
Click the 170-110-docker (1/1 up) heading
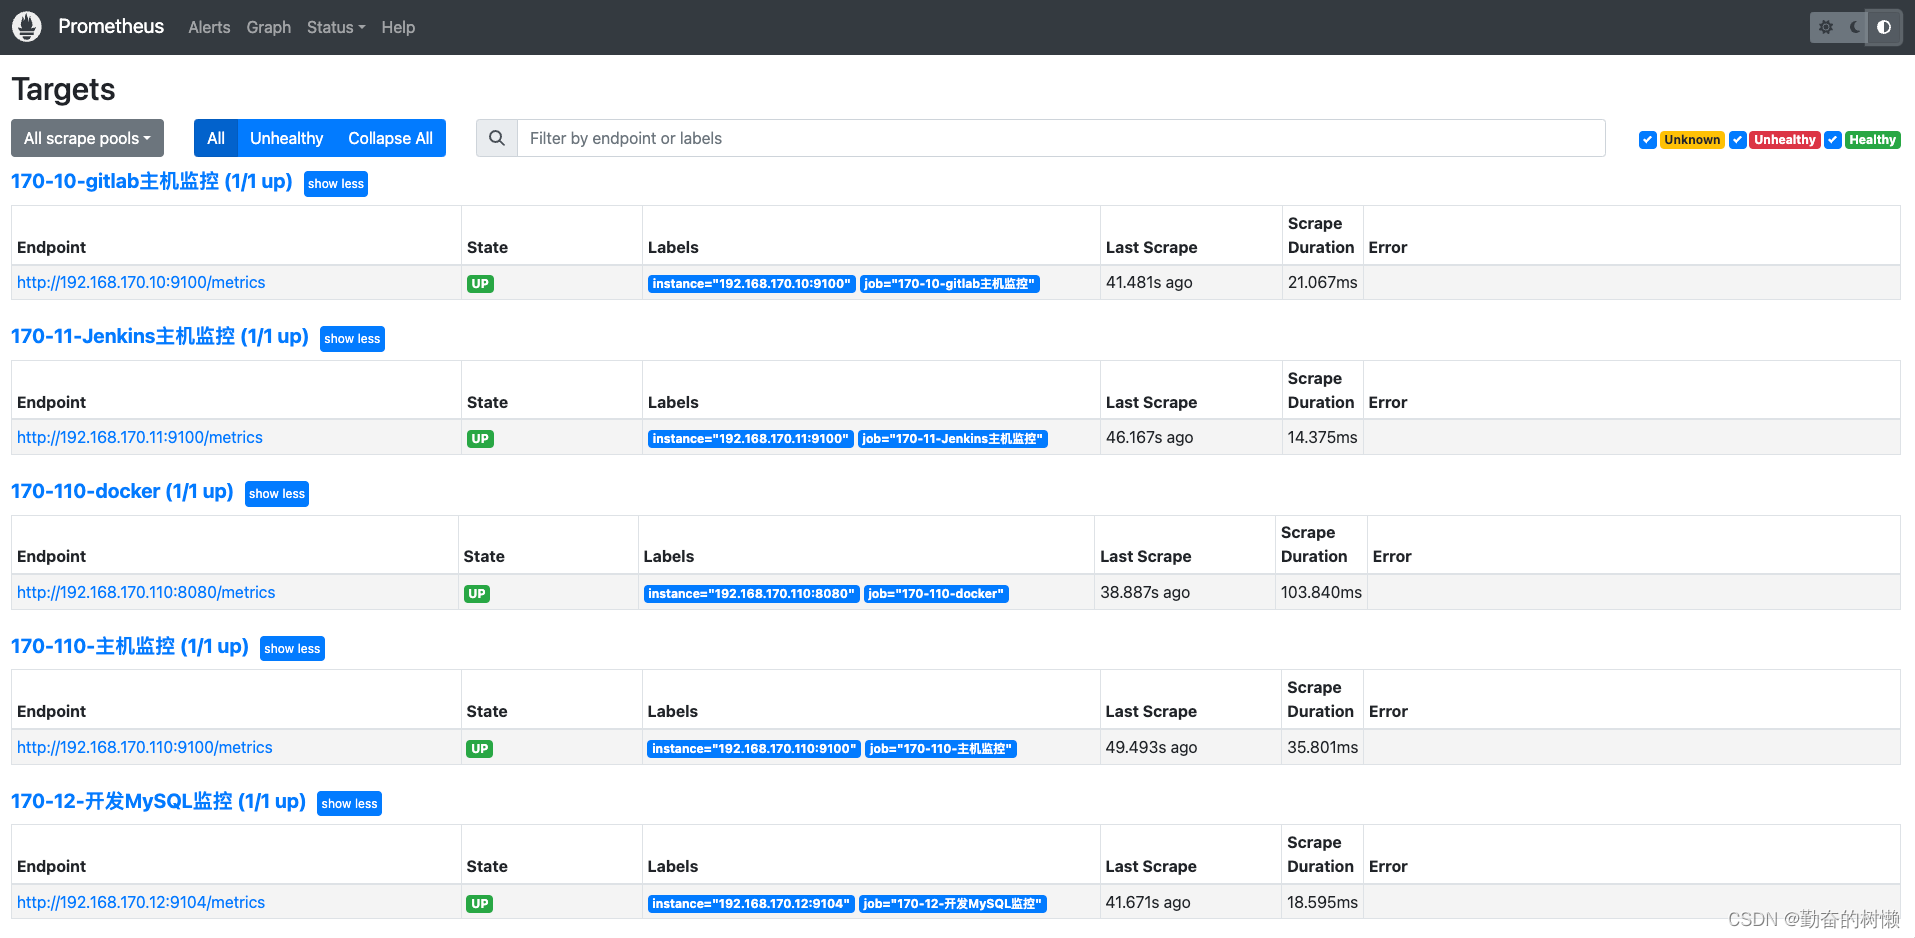(122, 491)
